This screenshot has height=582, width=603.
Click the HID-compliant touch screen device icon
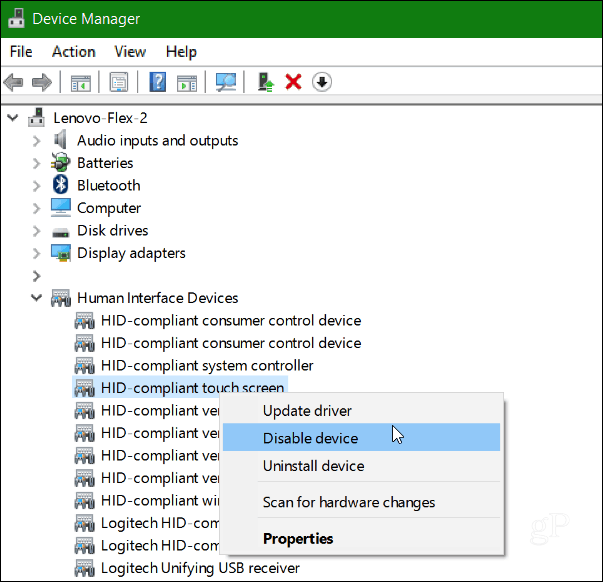click(x=85, y=388)
